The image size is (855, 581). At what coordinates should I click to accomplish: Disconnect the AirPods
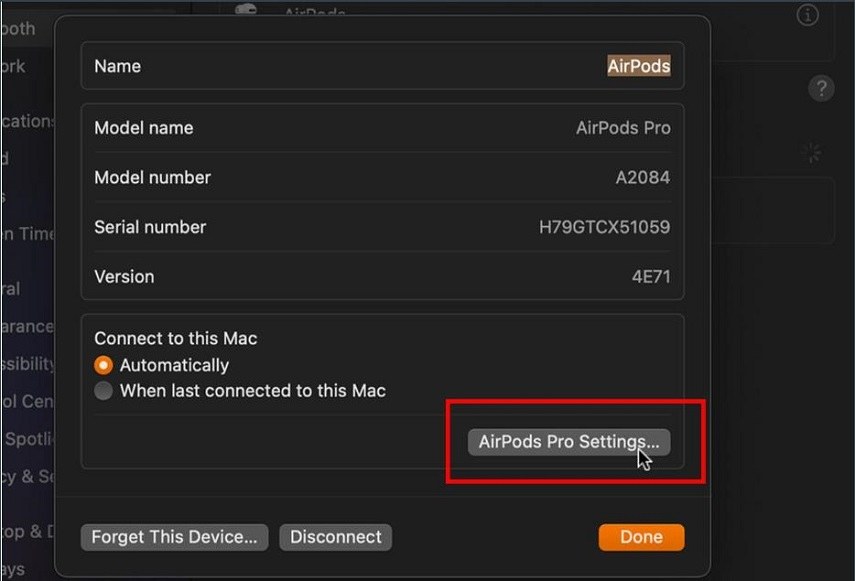(x=335, y=537)
